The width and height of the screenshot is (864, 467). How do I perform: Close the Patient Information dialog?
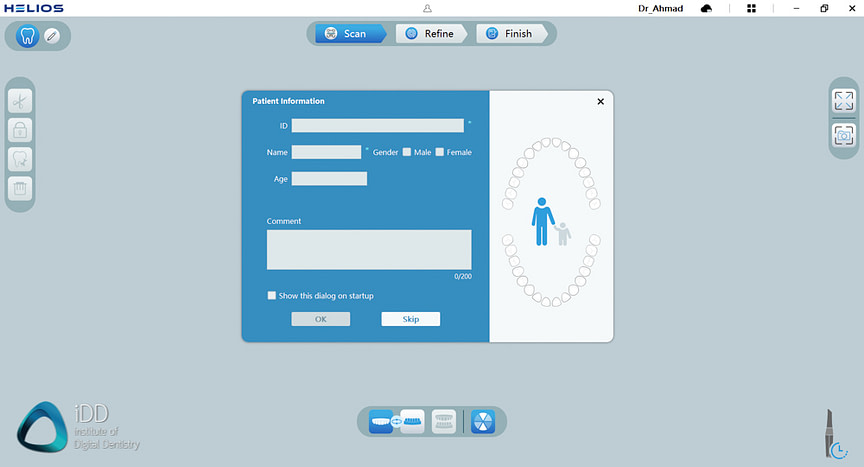click(x=600, y=101)
